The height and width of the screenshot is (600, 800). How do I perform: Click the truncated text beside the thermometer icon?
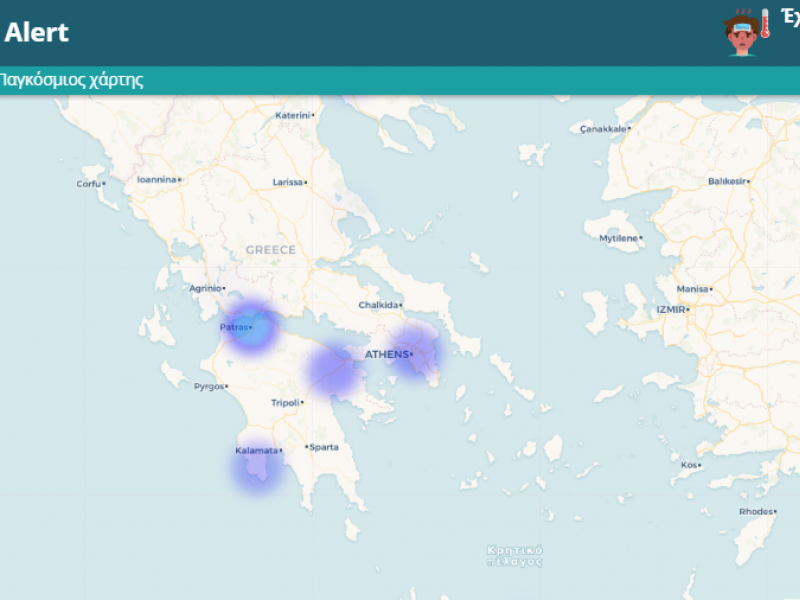[789, 18]
